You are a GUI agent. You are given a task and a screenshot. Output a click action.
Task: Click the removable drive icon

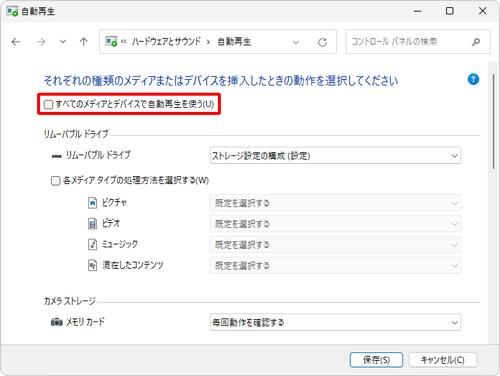tap(56, 156)
